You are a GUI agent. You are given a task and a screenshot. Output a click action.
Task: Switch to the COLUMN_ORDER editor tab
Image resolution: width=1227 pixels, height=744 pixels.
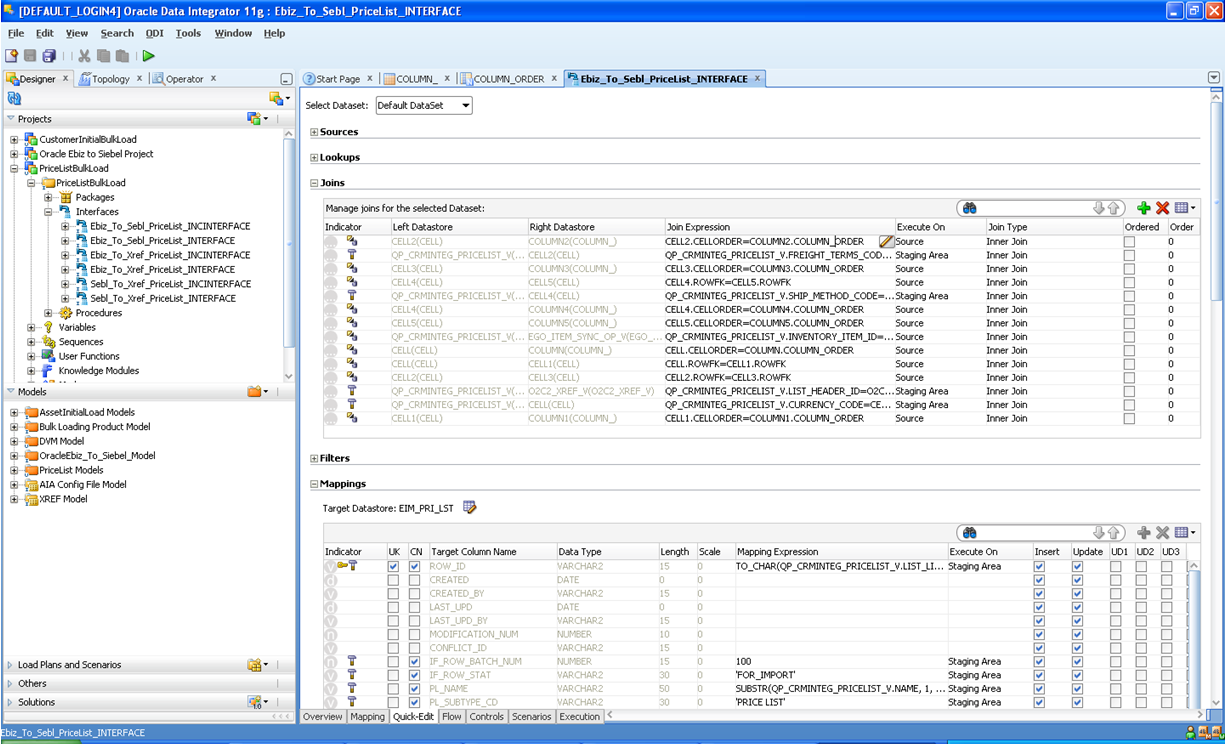point(509,79)
